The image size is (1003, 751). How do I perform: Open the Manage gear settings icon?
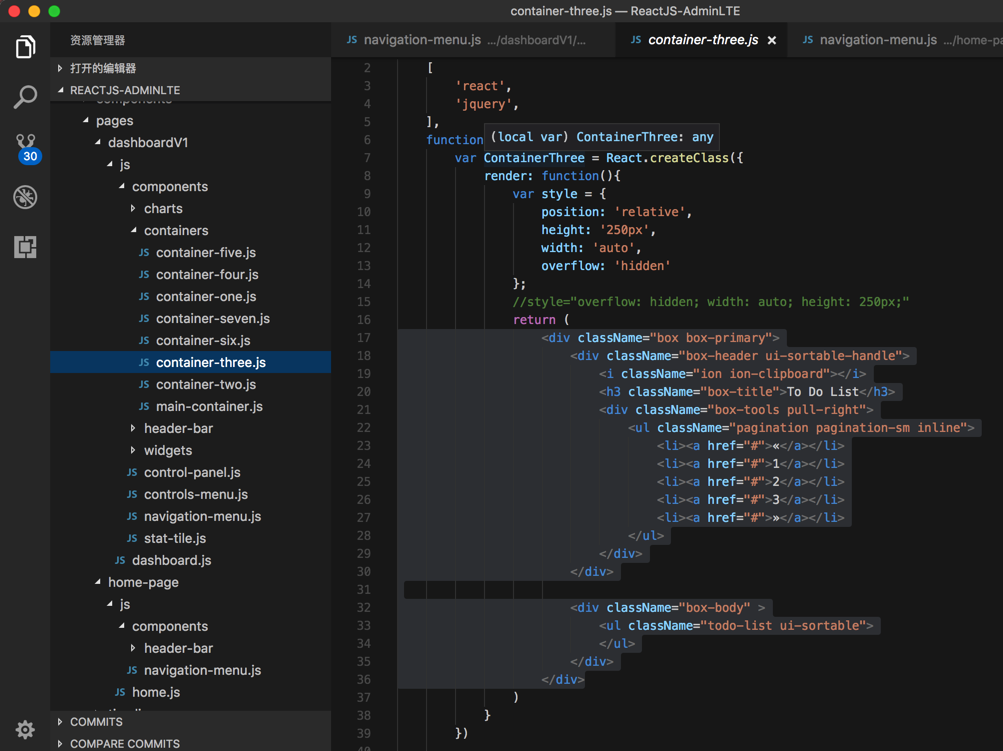click(25, 730)
